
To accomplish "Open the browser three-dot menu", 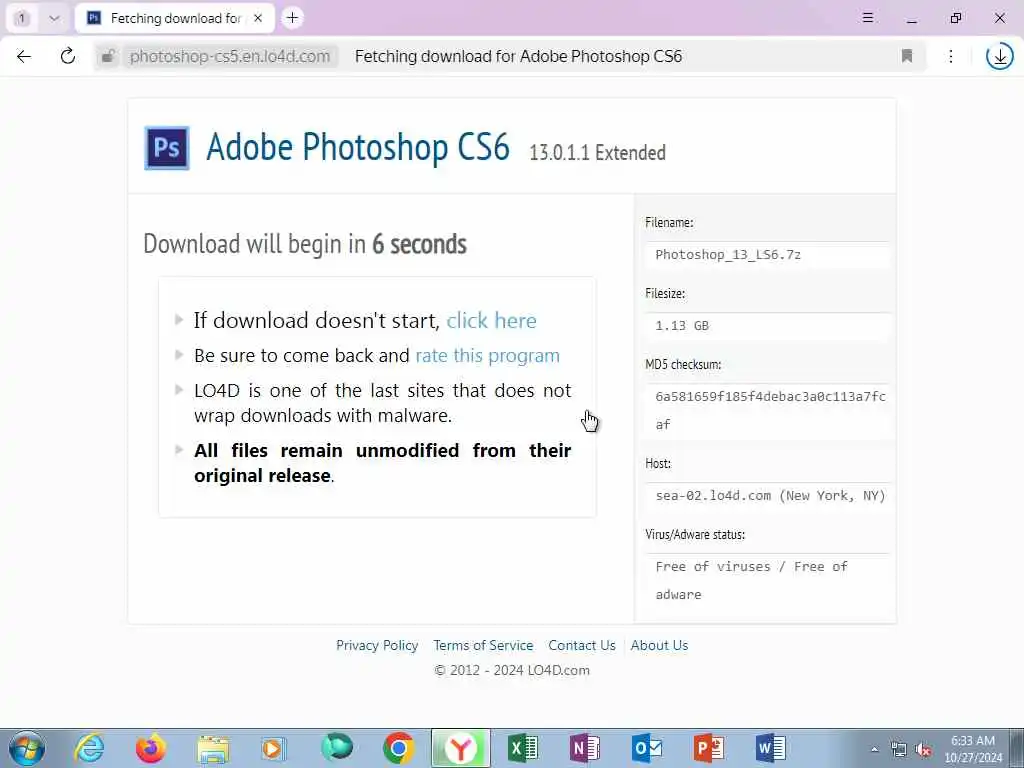I will (951, 56).
